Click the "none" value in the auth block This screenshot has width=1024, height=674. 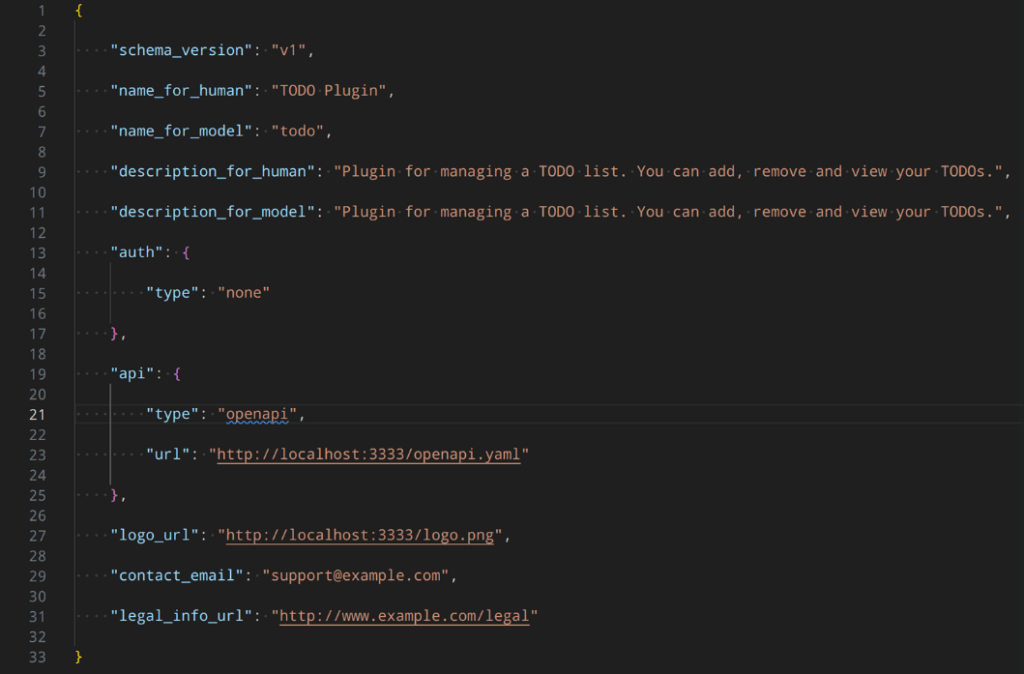[244, 293]
